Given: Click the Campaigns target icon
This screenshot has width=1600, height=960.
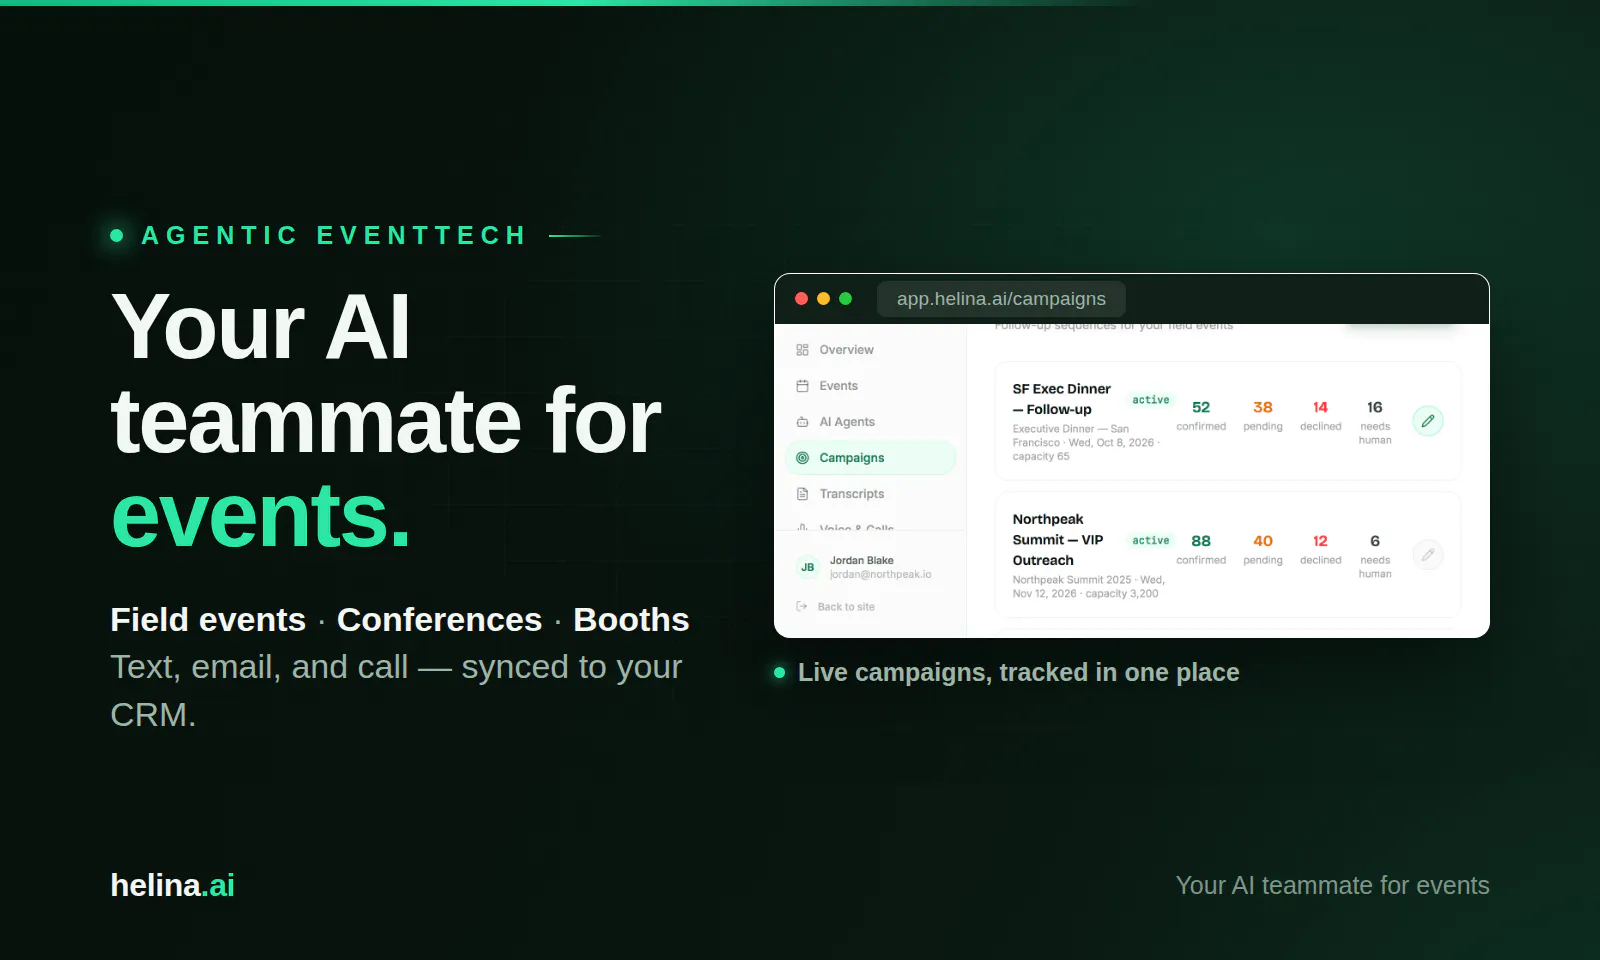Looking at the screenshot, I should point(802,458).
